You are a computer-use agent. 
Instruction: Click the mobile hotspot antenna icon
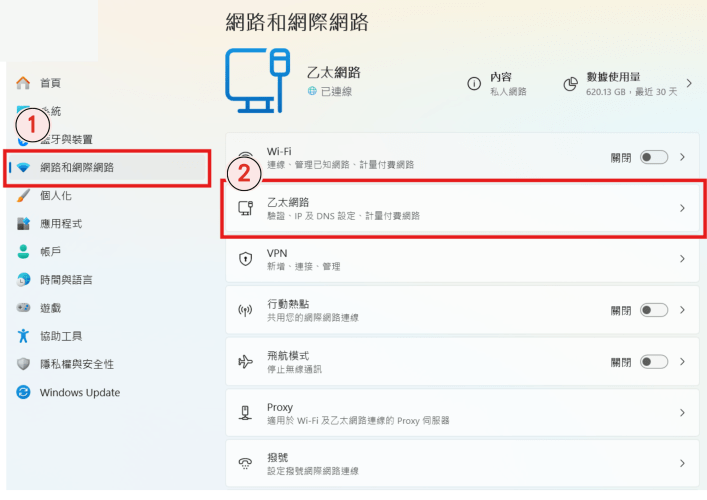pyautogui.click(x=245, y=310)
